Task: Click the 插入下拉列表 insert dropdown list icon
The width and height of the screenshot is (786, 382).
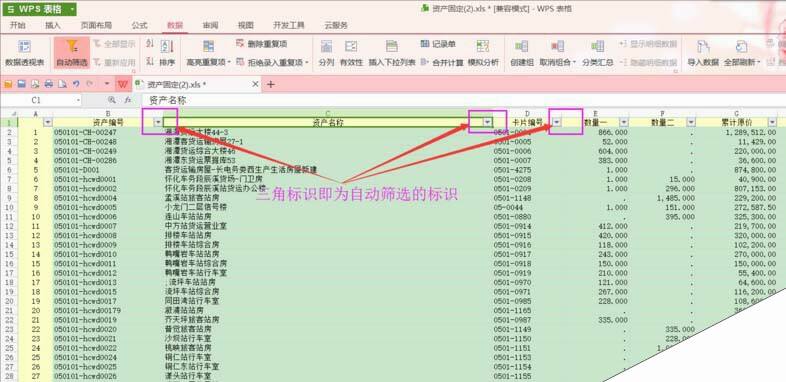Action: pos(391,47)
